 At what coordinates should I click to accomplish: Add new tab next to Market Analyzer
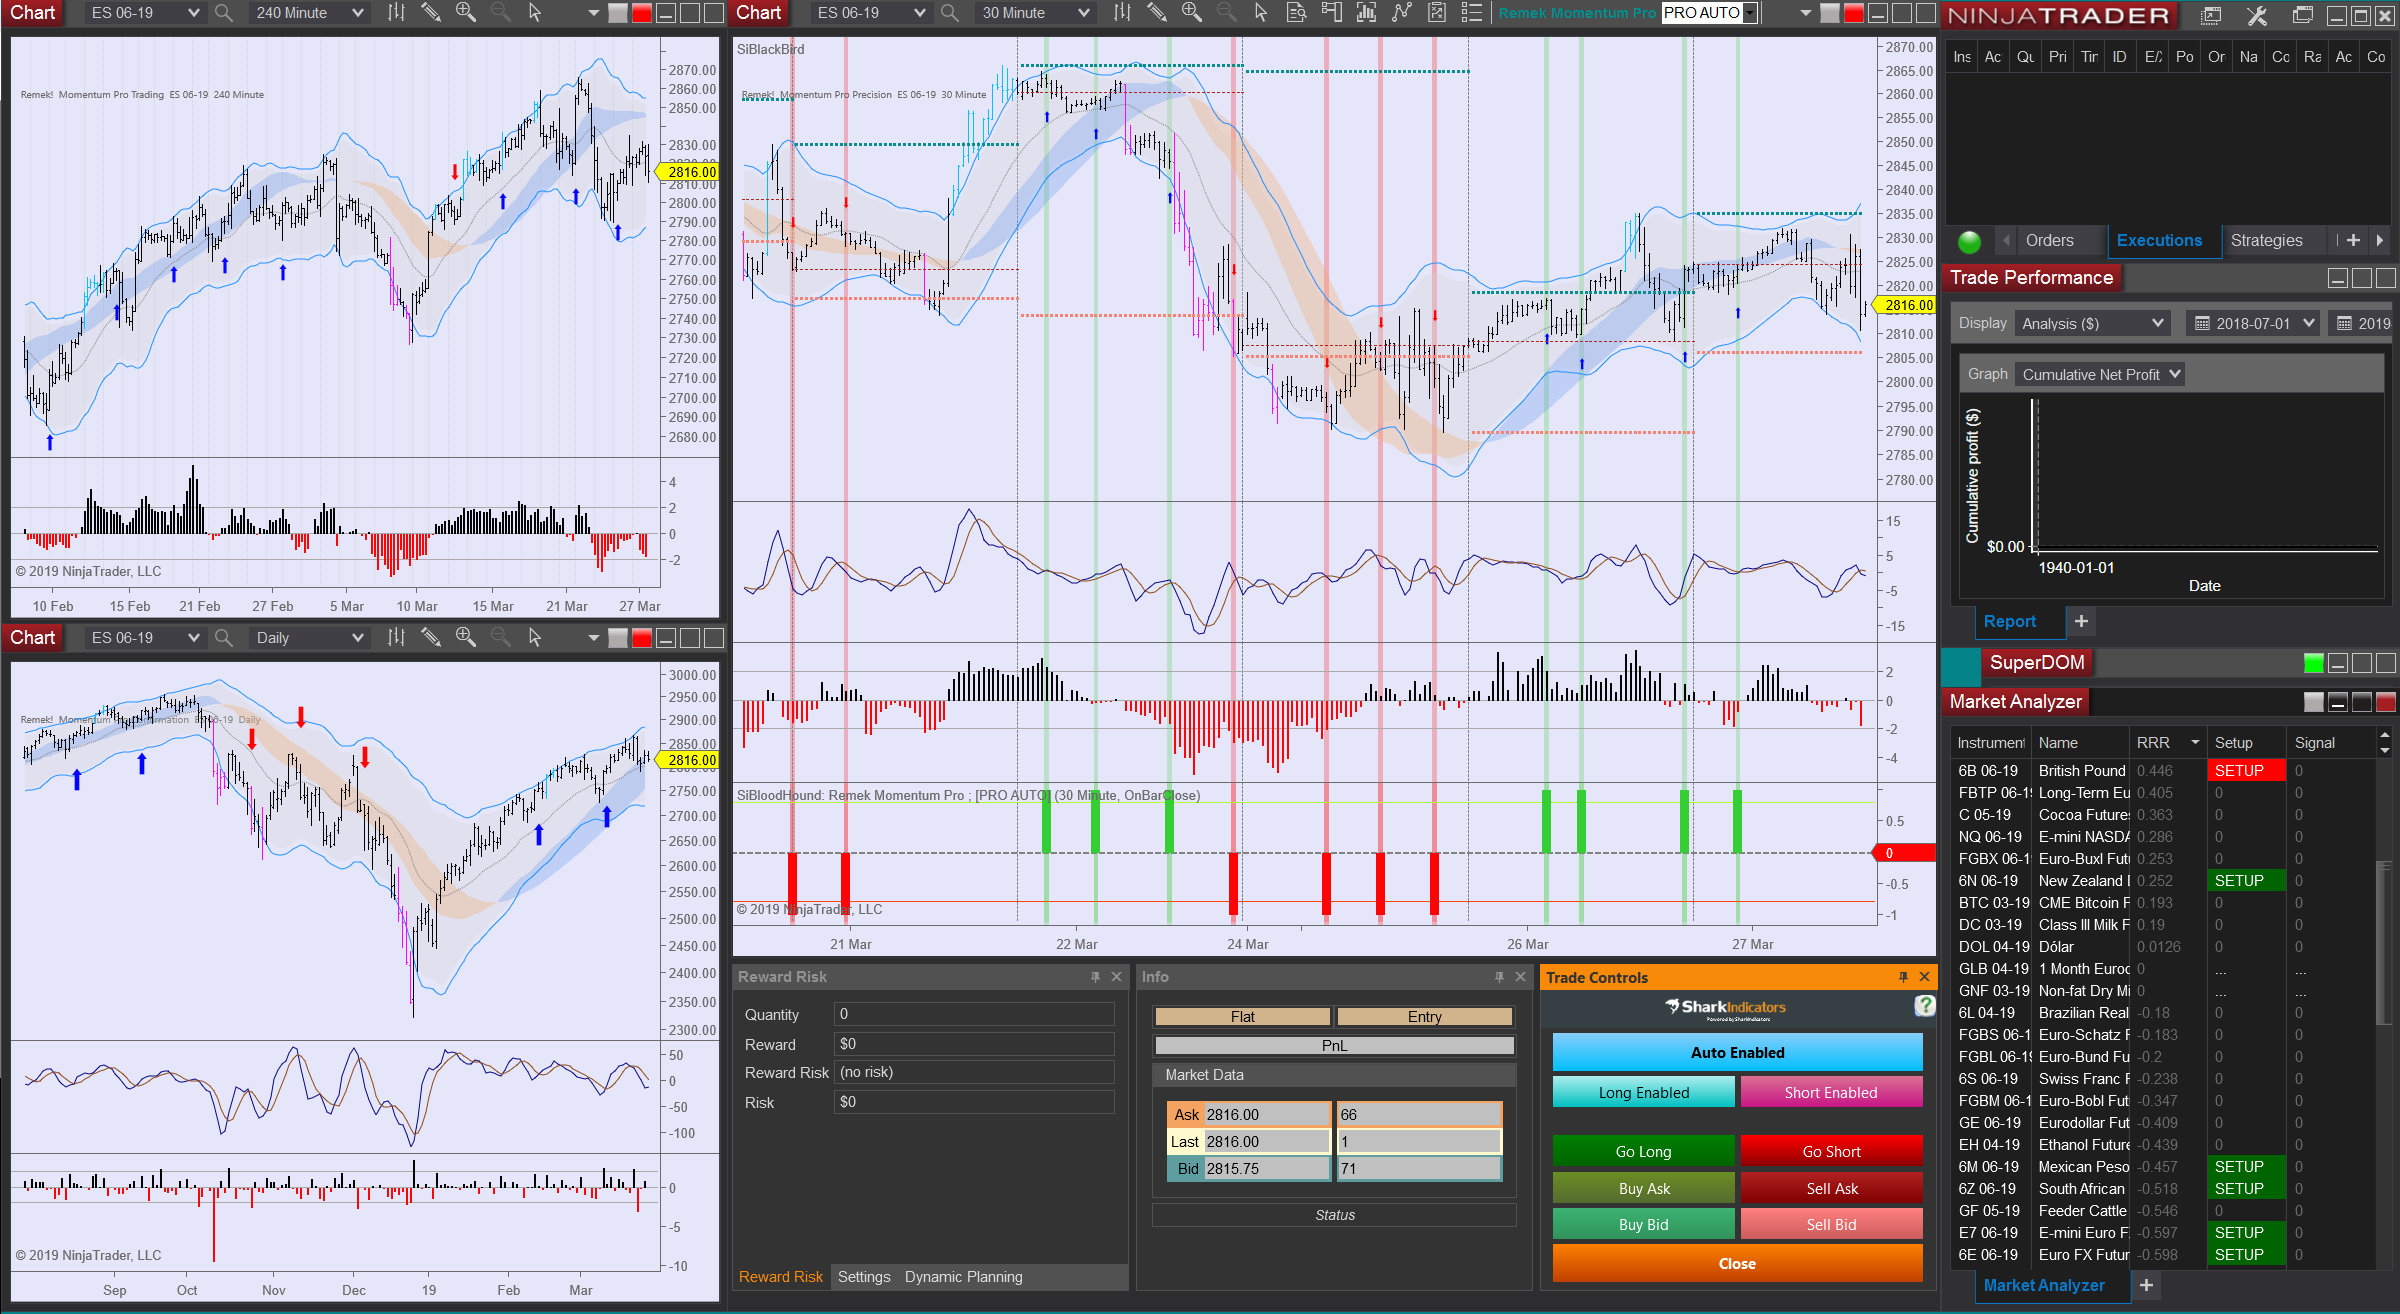2146,1285
